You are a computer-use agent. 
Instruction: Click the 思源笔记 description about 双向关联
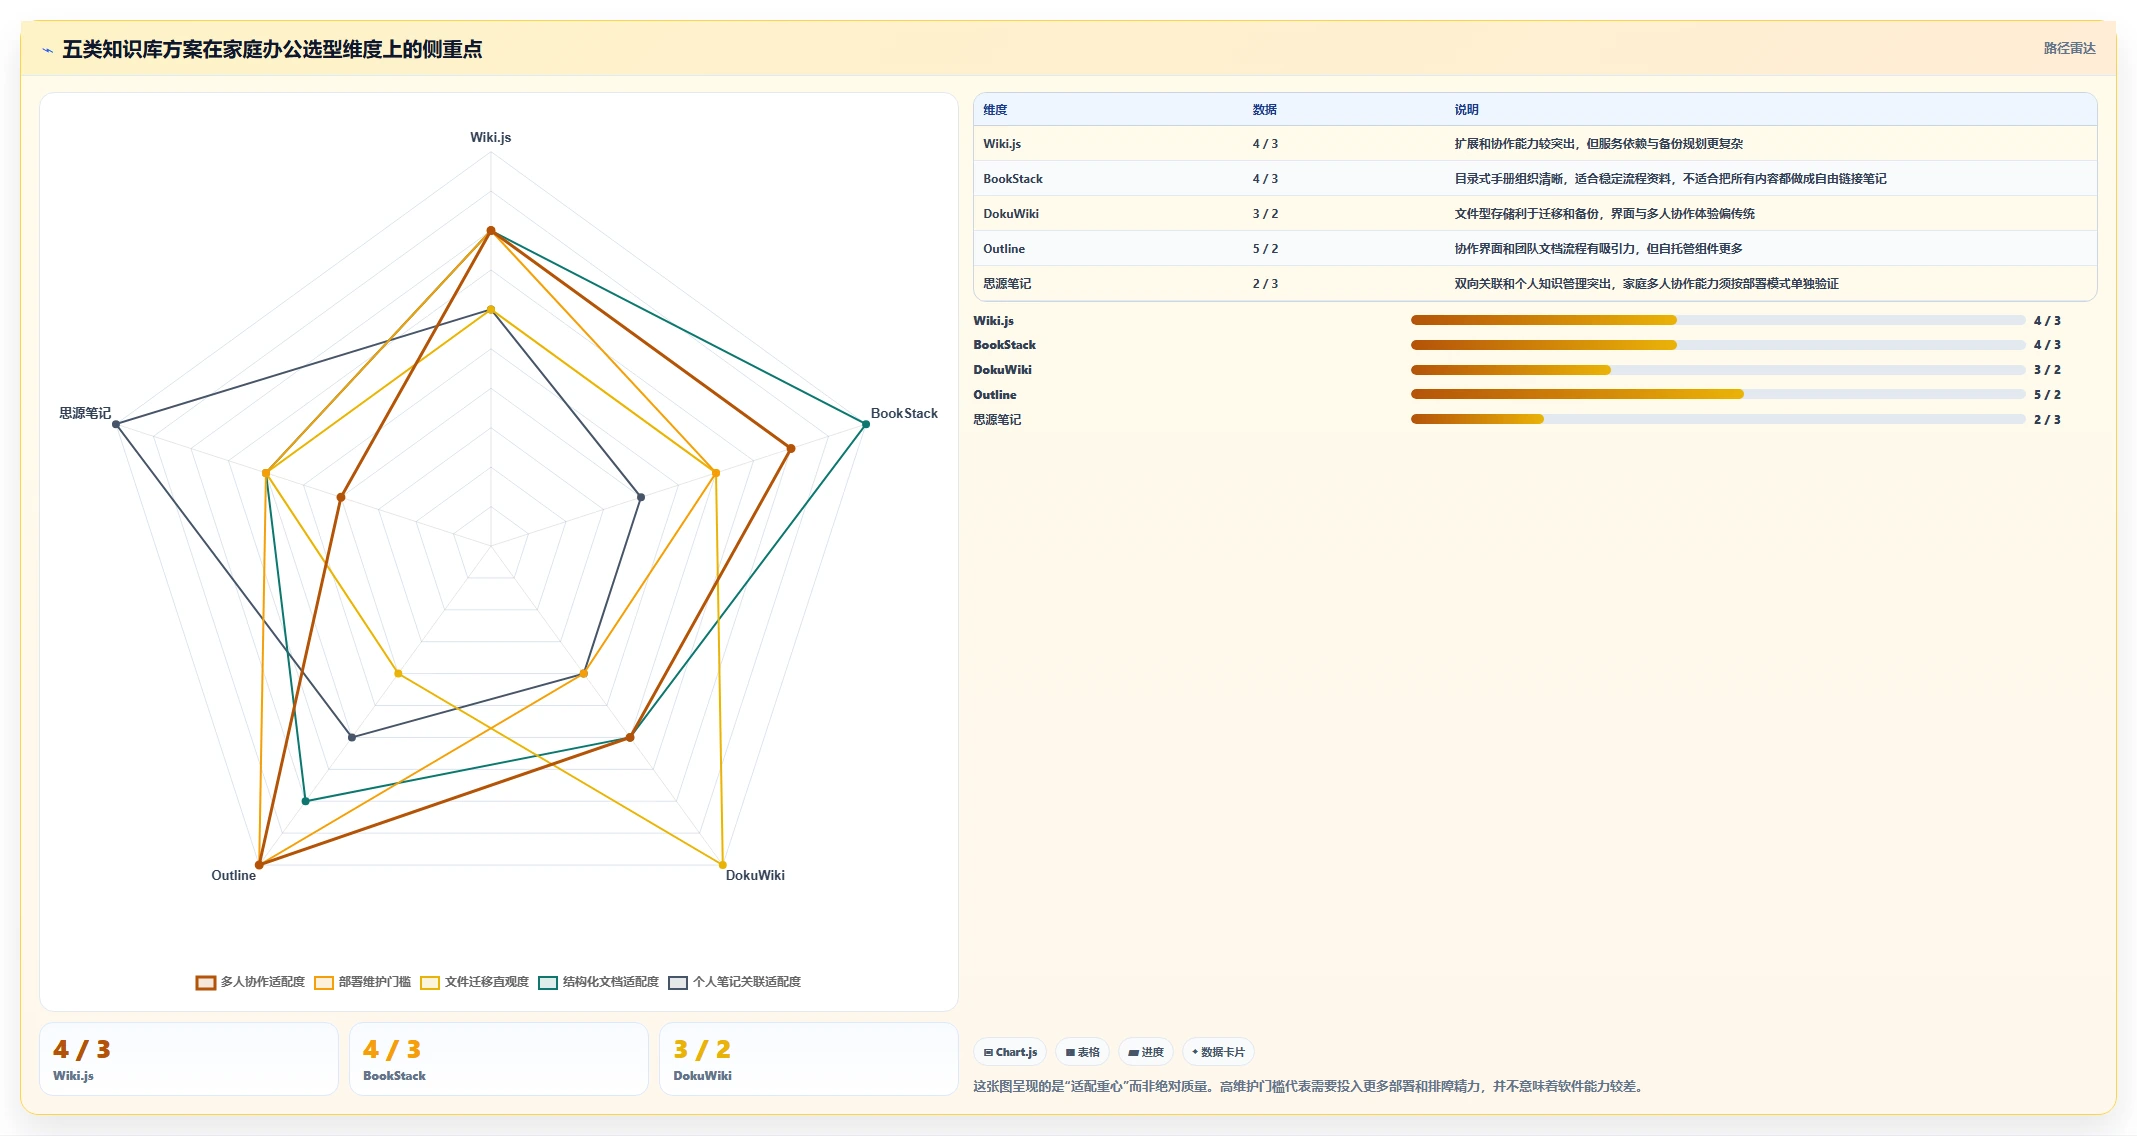point(1646,284)
